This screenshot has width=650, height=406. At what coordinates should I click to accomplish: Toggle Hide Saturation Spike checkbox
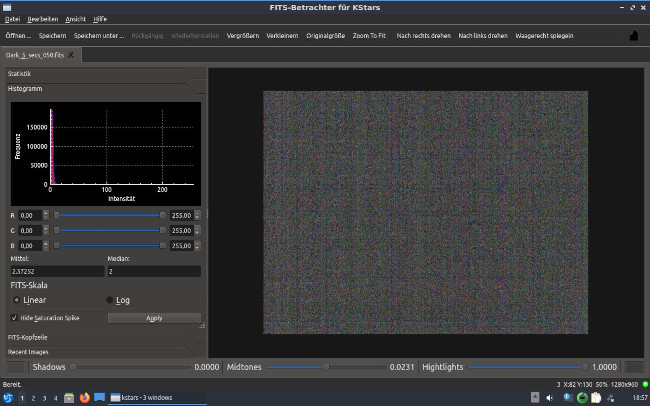[14, 317]
